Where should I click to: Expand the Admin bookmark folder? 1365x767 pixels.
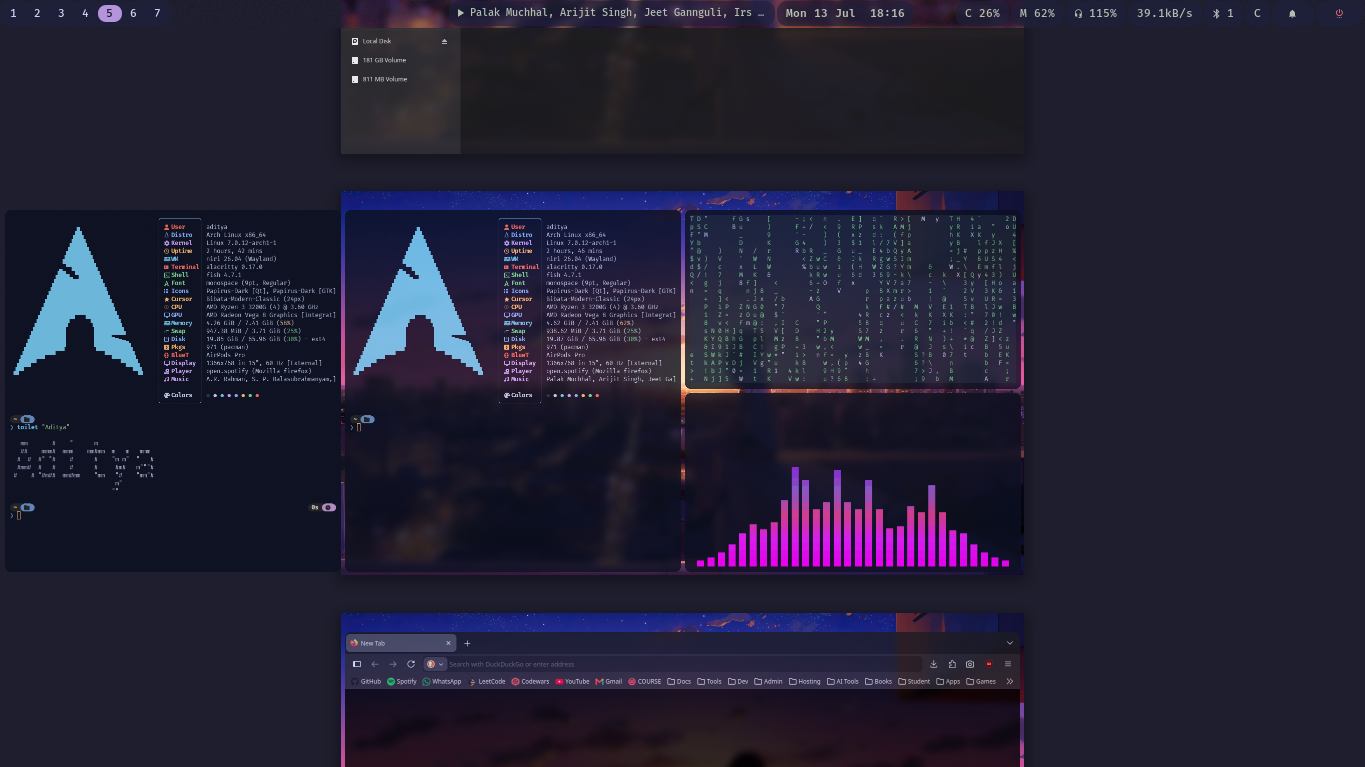pos(768,682)
